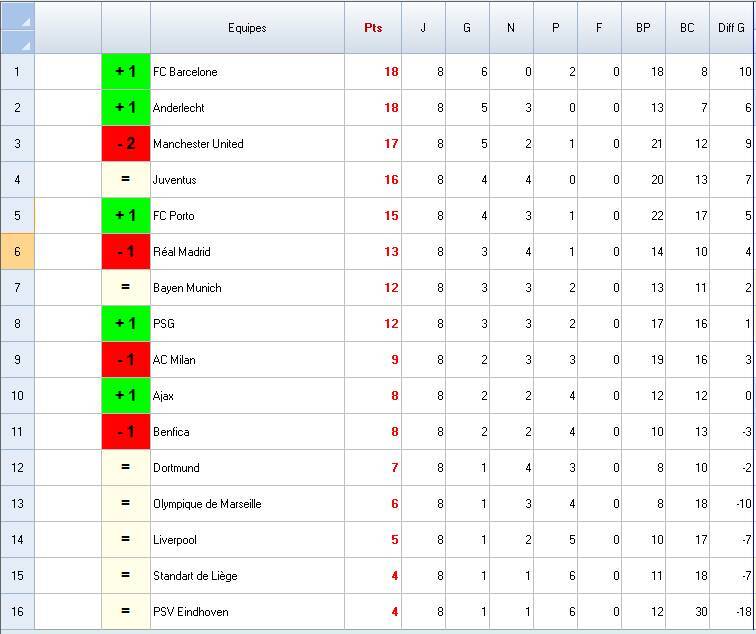Click the Pts value 16 for Juventus
Viewport: 756px width, 634px height.
click(373, 180)
